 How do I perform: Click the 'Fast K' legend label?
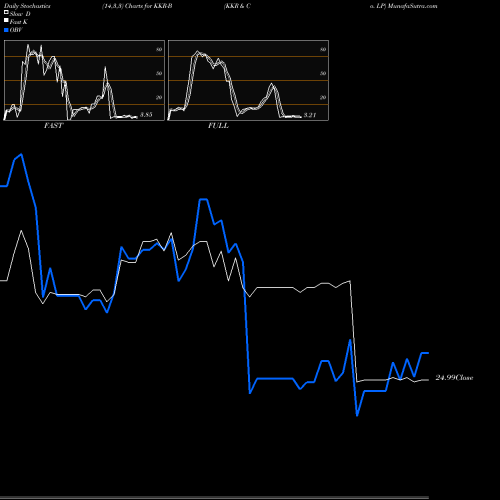click(18, 22)
